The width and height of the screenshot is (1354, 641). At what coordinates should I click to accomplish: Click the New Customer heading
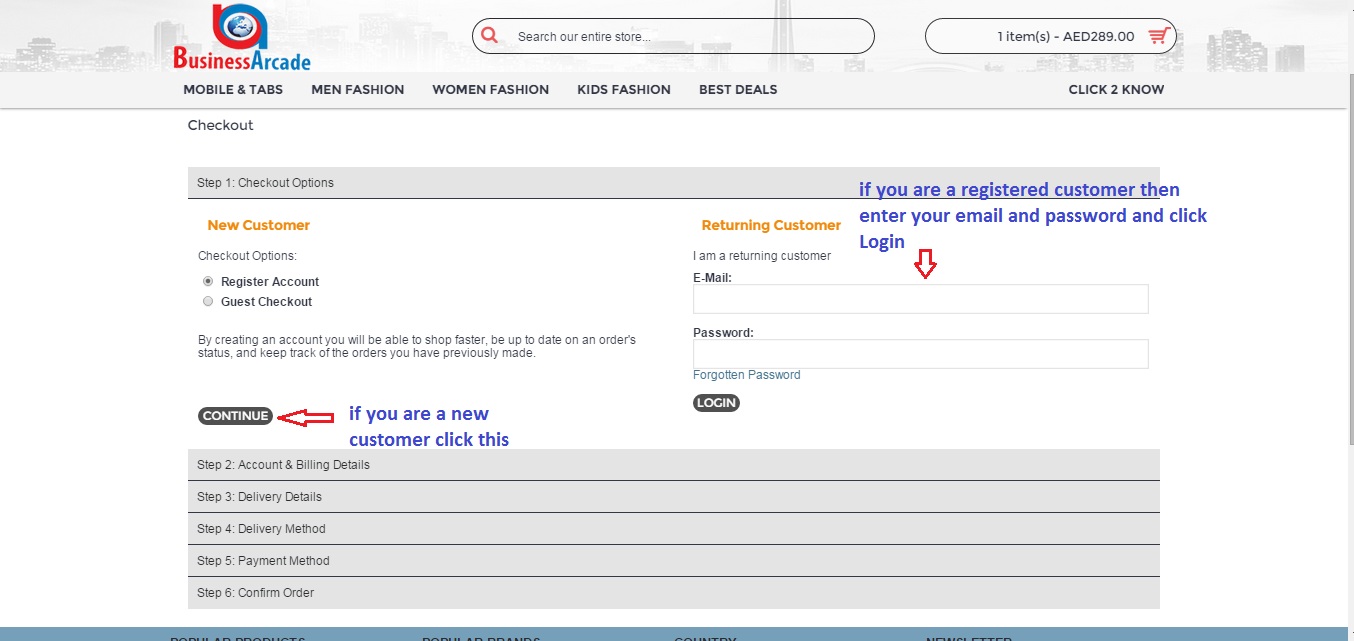[x=259, y=225]
